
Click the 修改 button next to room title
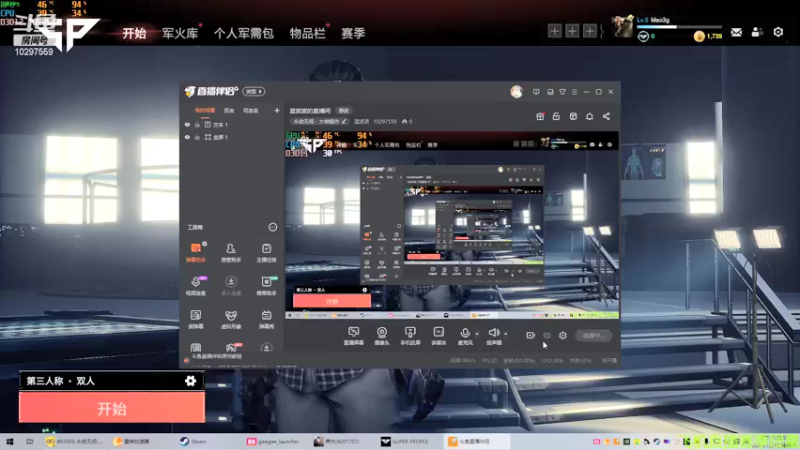point(344,111)
